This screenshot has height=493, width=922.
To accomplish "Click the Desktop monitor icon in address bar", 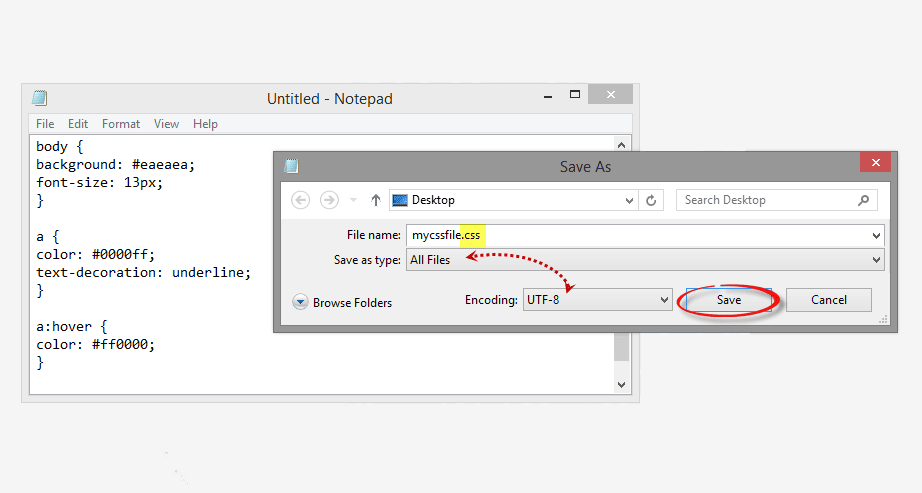I will point(400,200).
